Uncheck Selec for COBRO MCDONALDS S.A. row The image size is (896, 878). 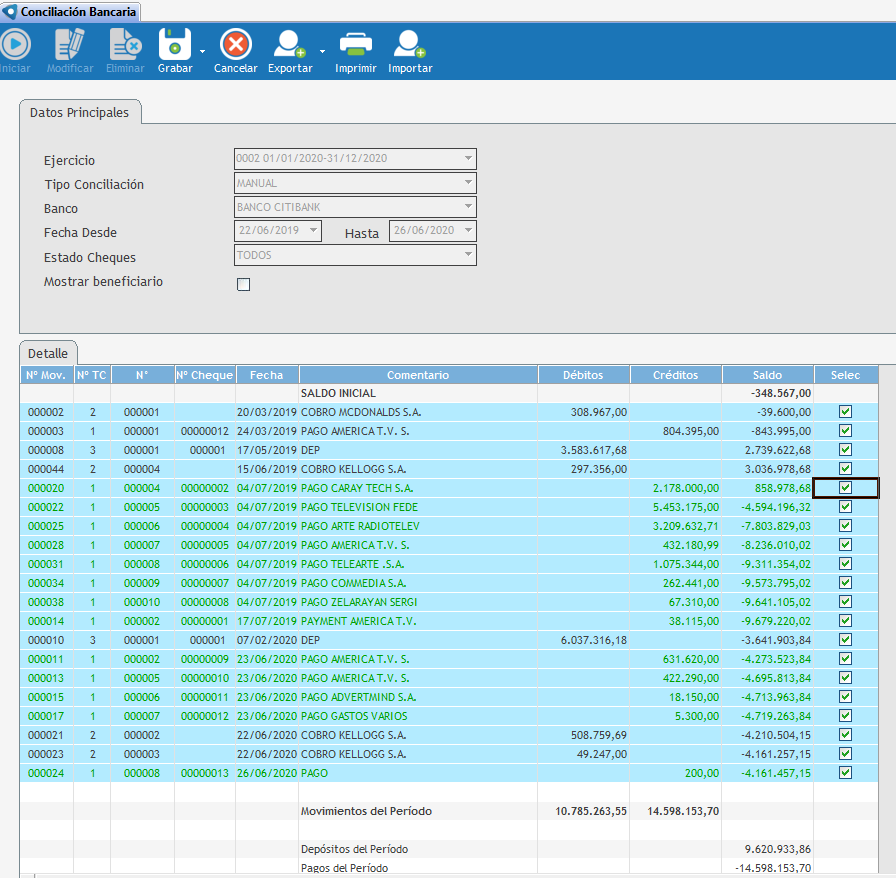coord(845,412)
